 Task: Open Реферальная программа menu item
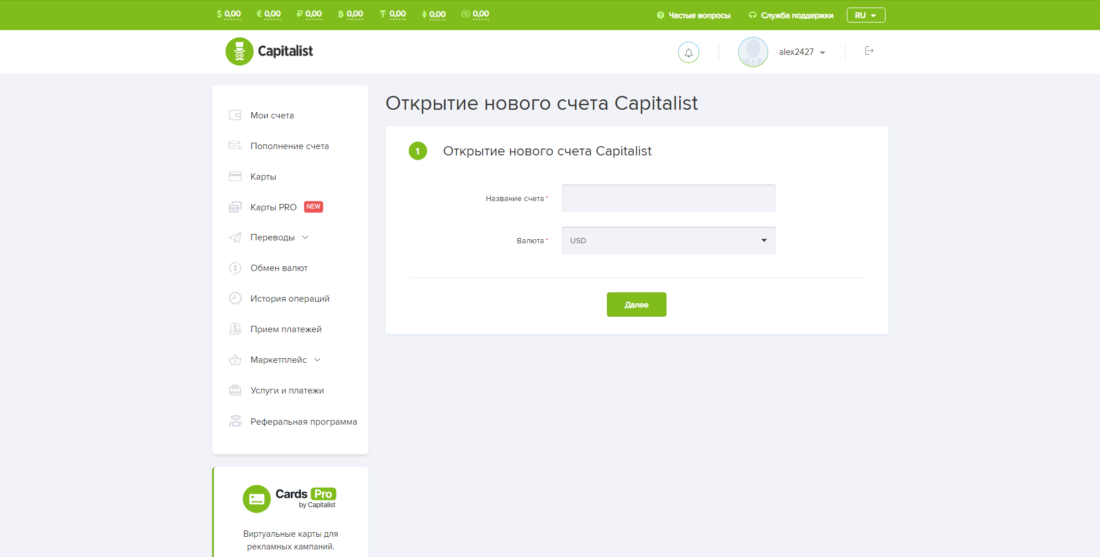[304, 422]
